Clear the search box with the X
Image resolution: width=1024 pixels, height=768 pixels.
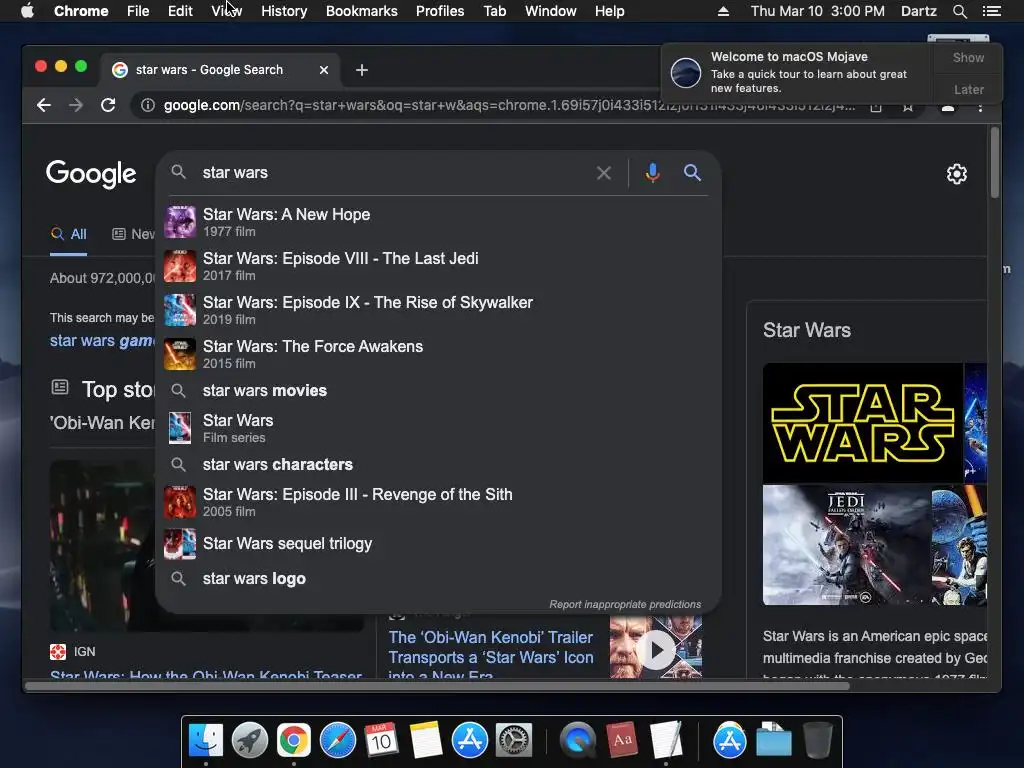(604, 173)
